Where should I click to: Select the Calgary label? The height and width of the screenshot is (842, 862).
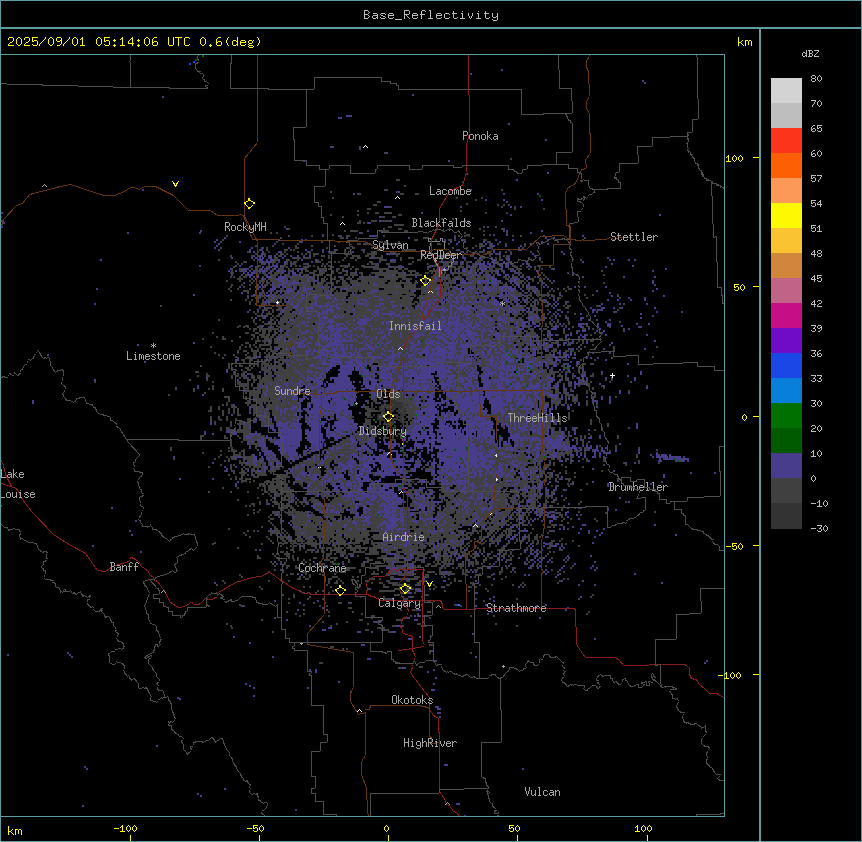(399, 603)
